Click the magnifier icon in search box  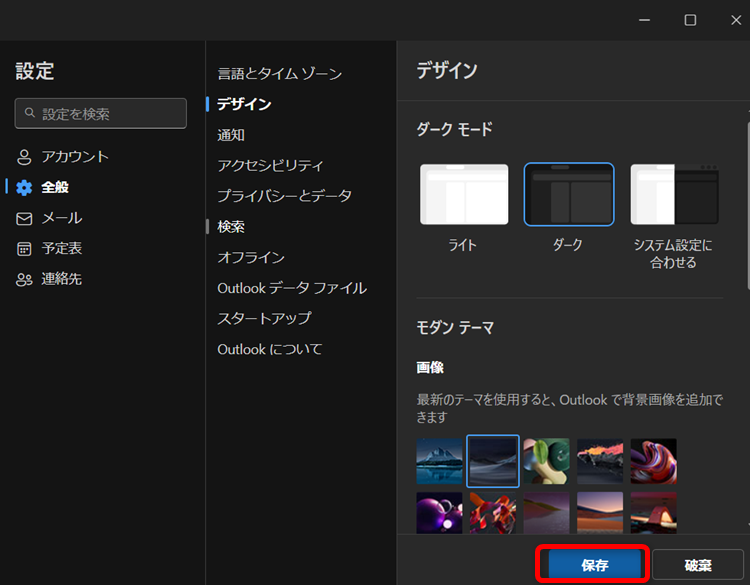[x=30, y=114]
